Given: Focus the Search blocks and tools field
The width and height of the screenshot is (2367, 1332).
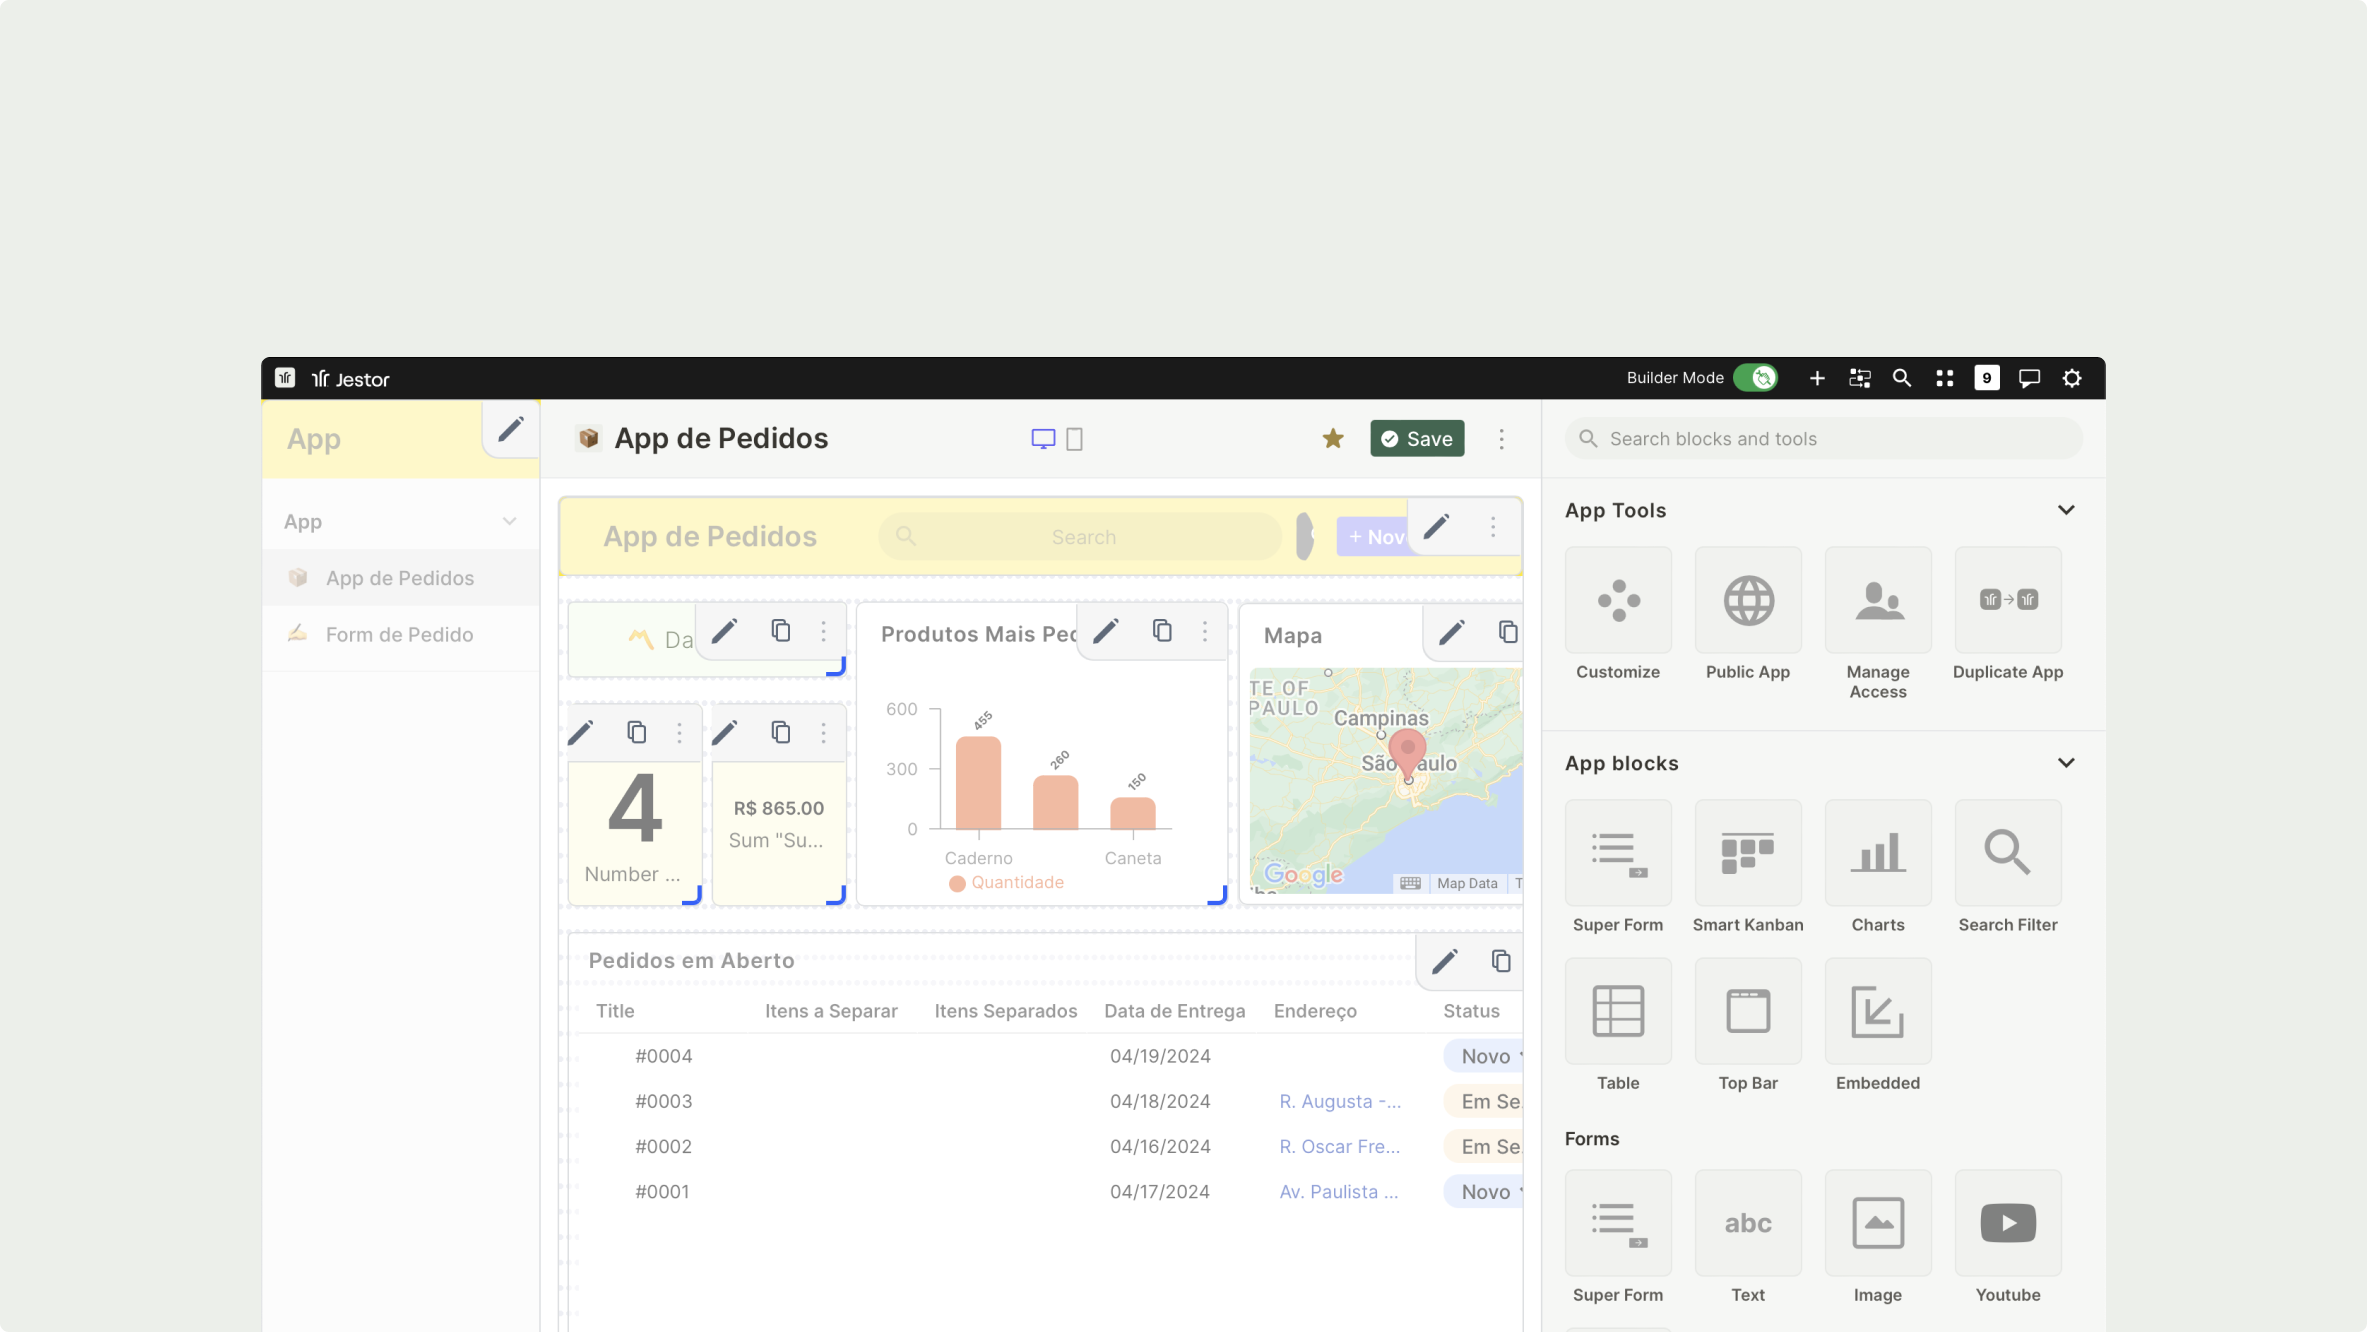Looking at the screenshot, I should click(x=1822, y=439).
